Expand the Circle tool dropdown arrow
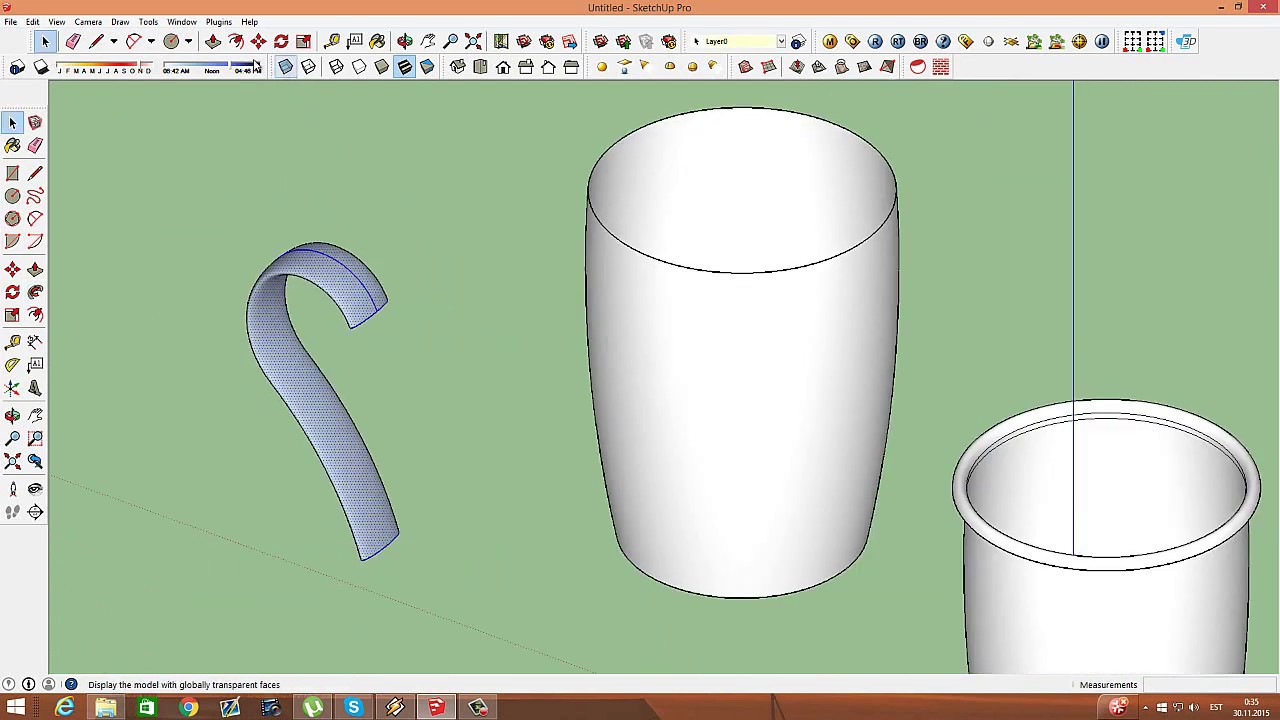The width and height of the screenshot is (1280, 720). tap(188, 41)
